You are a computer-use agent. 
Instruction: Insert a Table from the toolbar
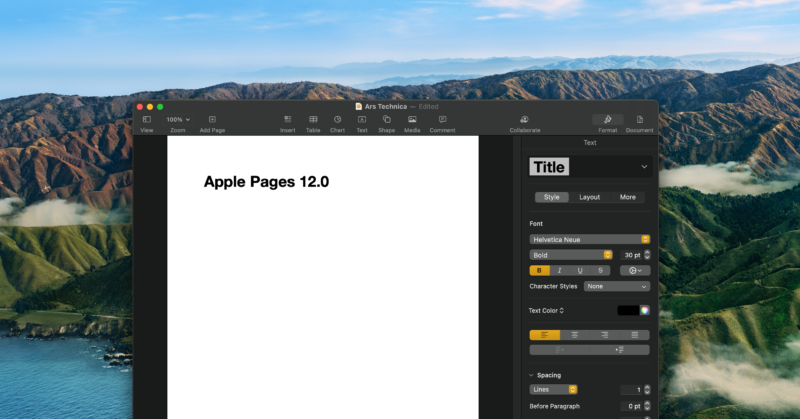click(x=313, y=120)
